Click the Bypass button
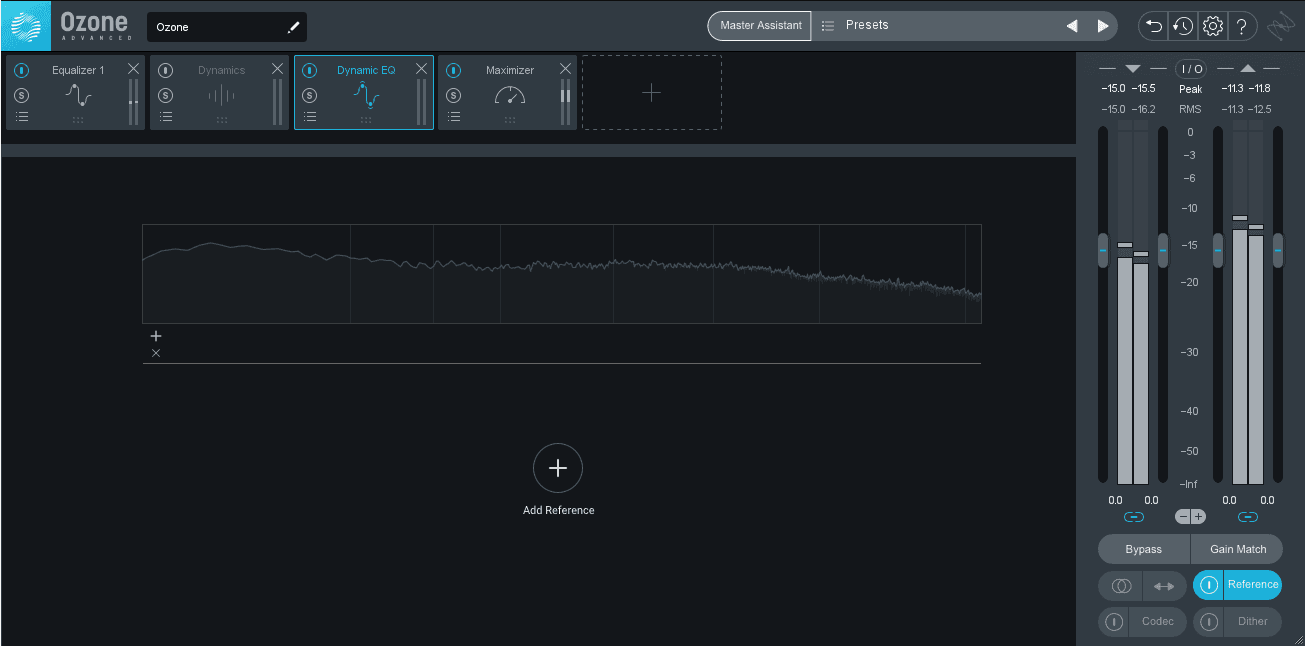The height and width of the screenshot is (646, 1305). click(x=1144, y=549)
